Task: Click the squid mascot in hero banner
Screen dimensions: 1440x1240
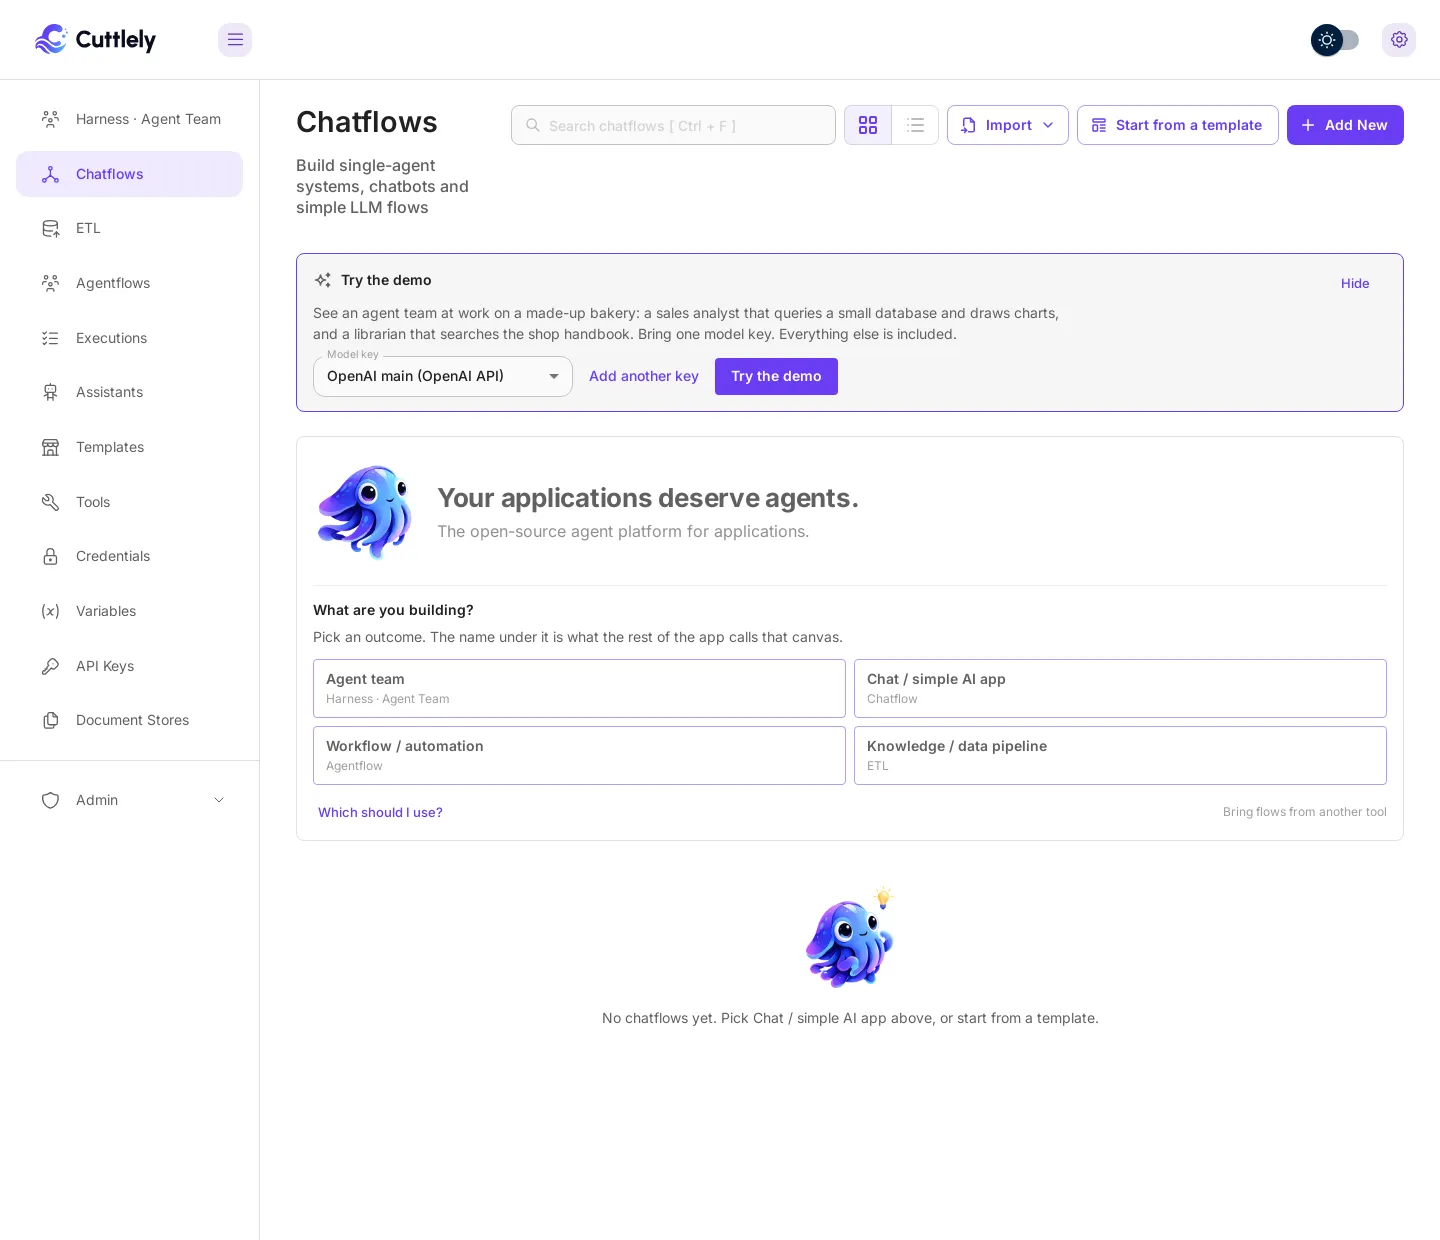Action: point(365,511)
